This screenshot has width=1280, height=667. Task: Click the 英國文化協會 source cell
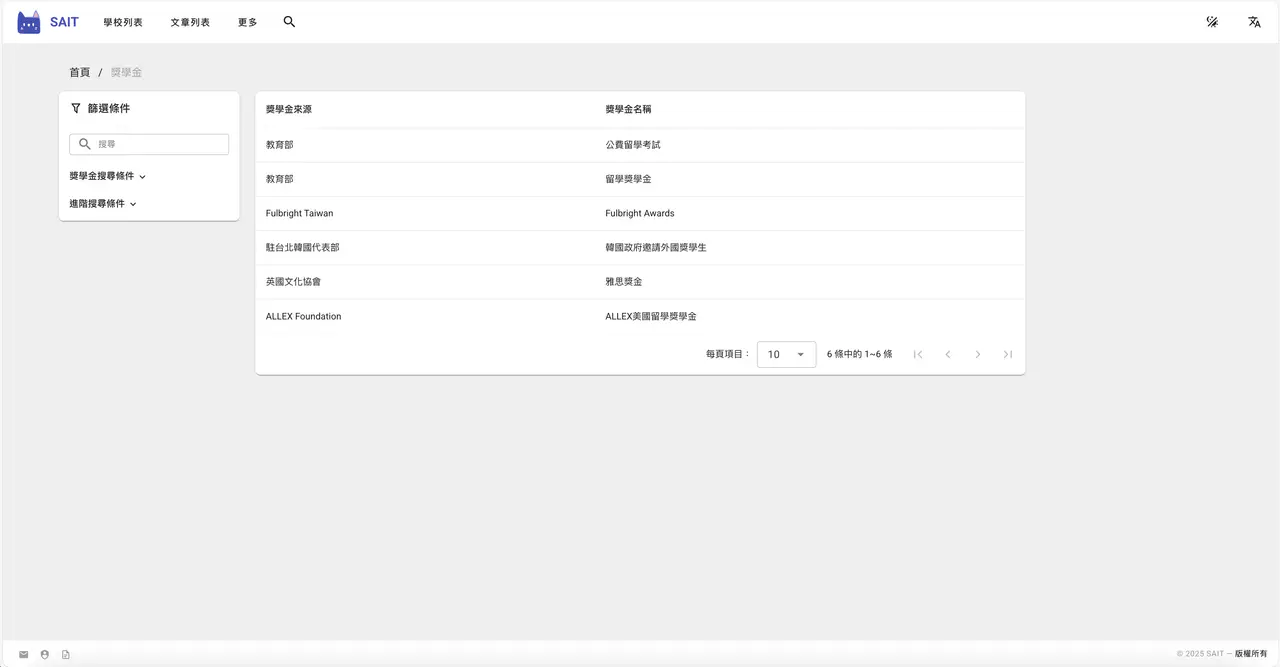pos(294,282)
